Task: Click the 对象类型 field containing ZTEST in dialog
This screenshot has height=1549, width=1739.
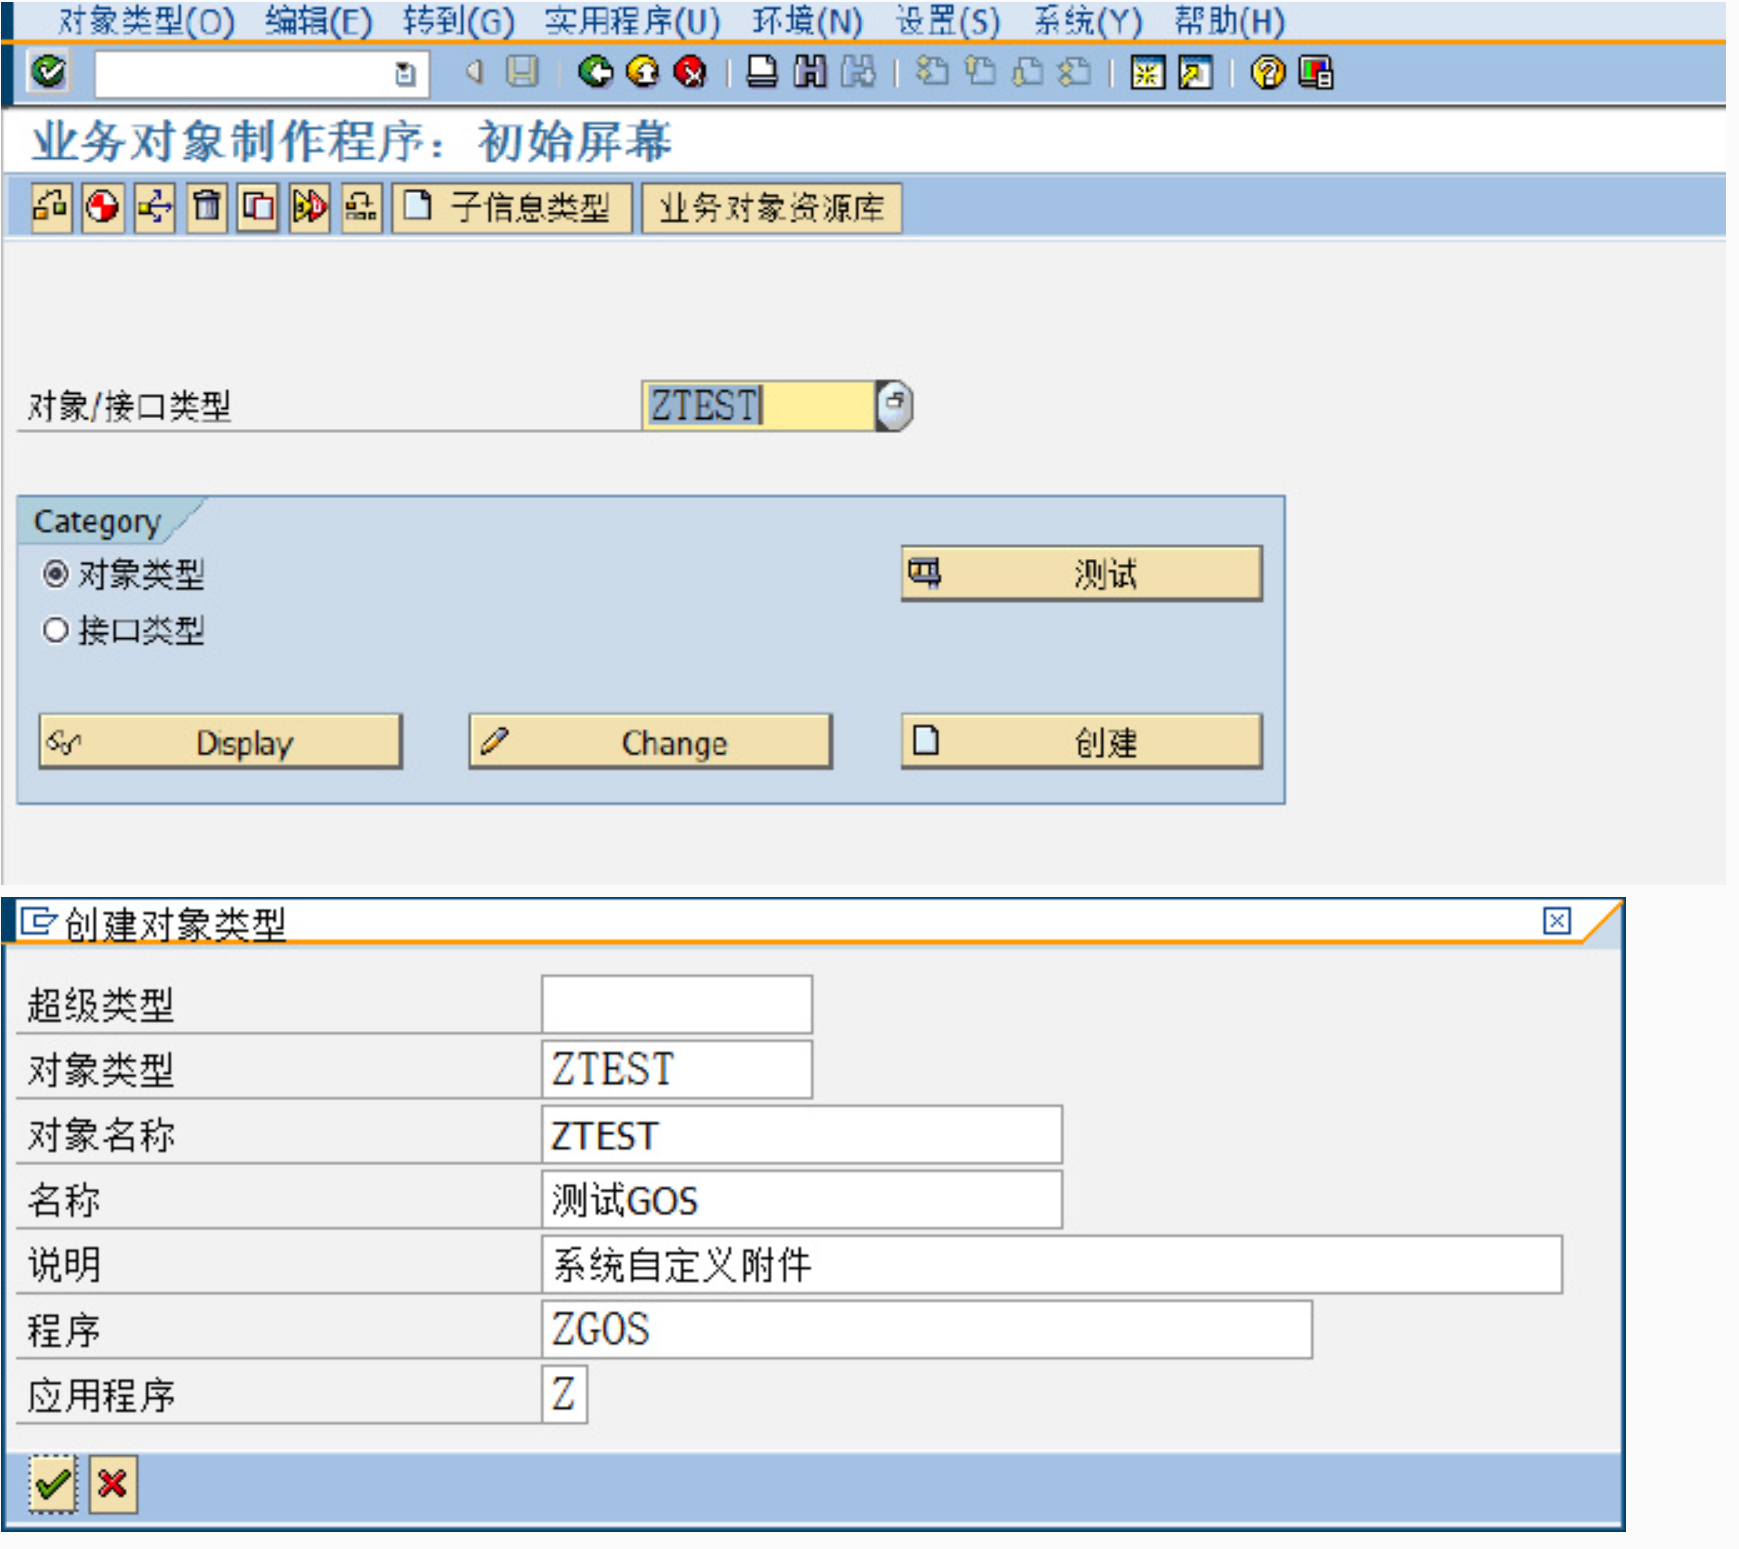Action: pos(677,1069)
